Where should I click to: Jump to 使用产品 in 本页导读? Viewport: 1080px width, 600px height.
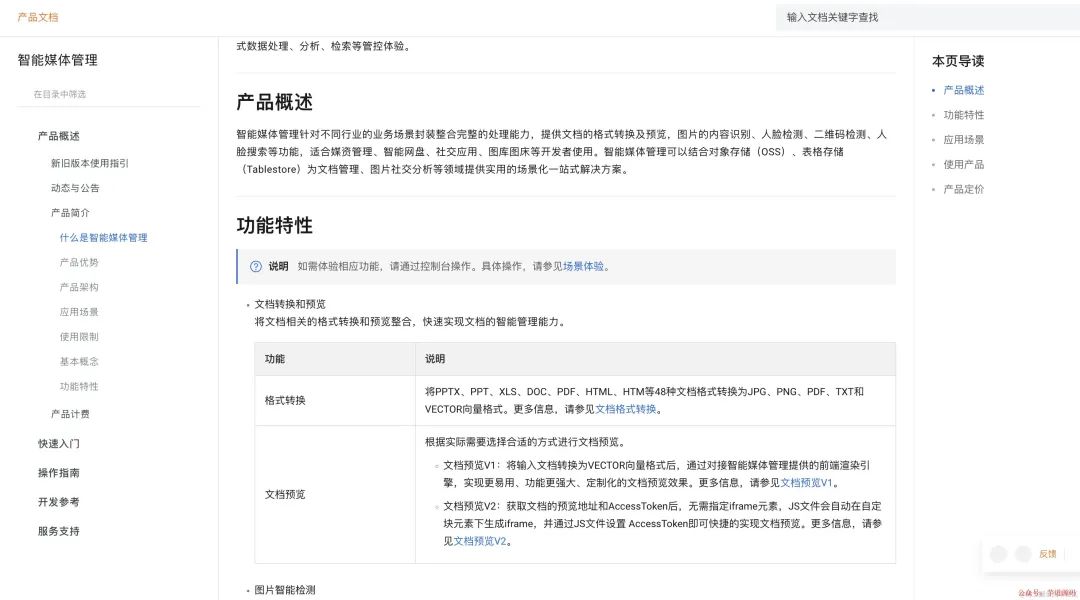click(964, 165)
